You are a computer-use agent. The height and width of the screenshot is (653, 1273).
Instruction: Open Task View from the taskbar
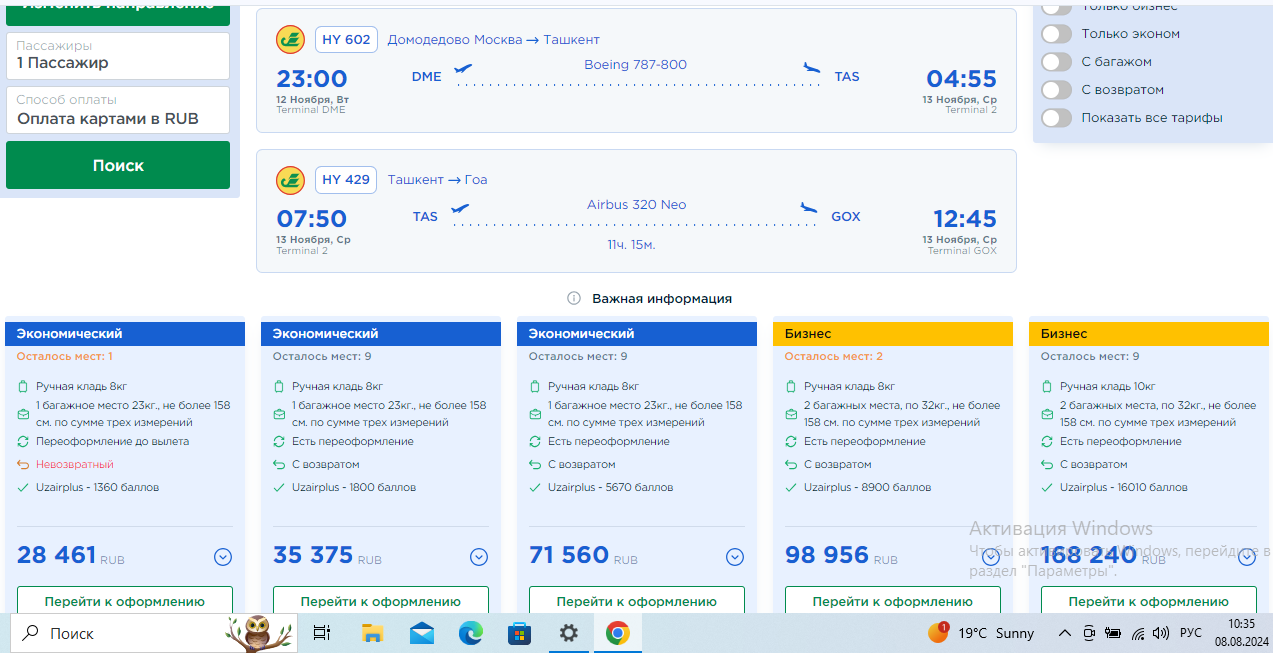tap(322, 633)
